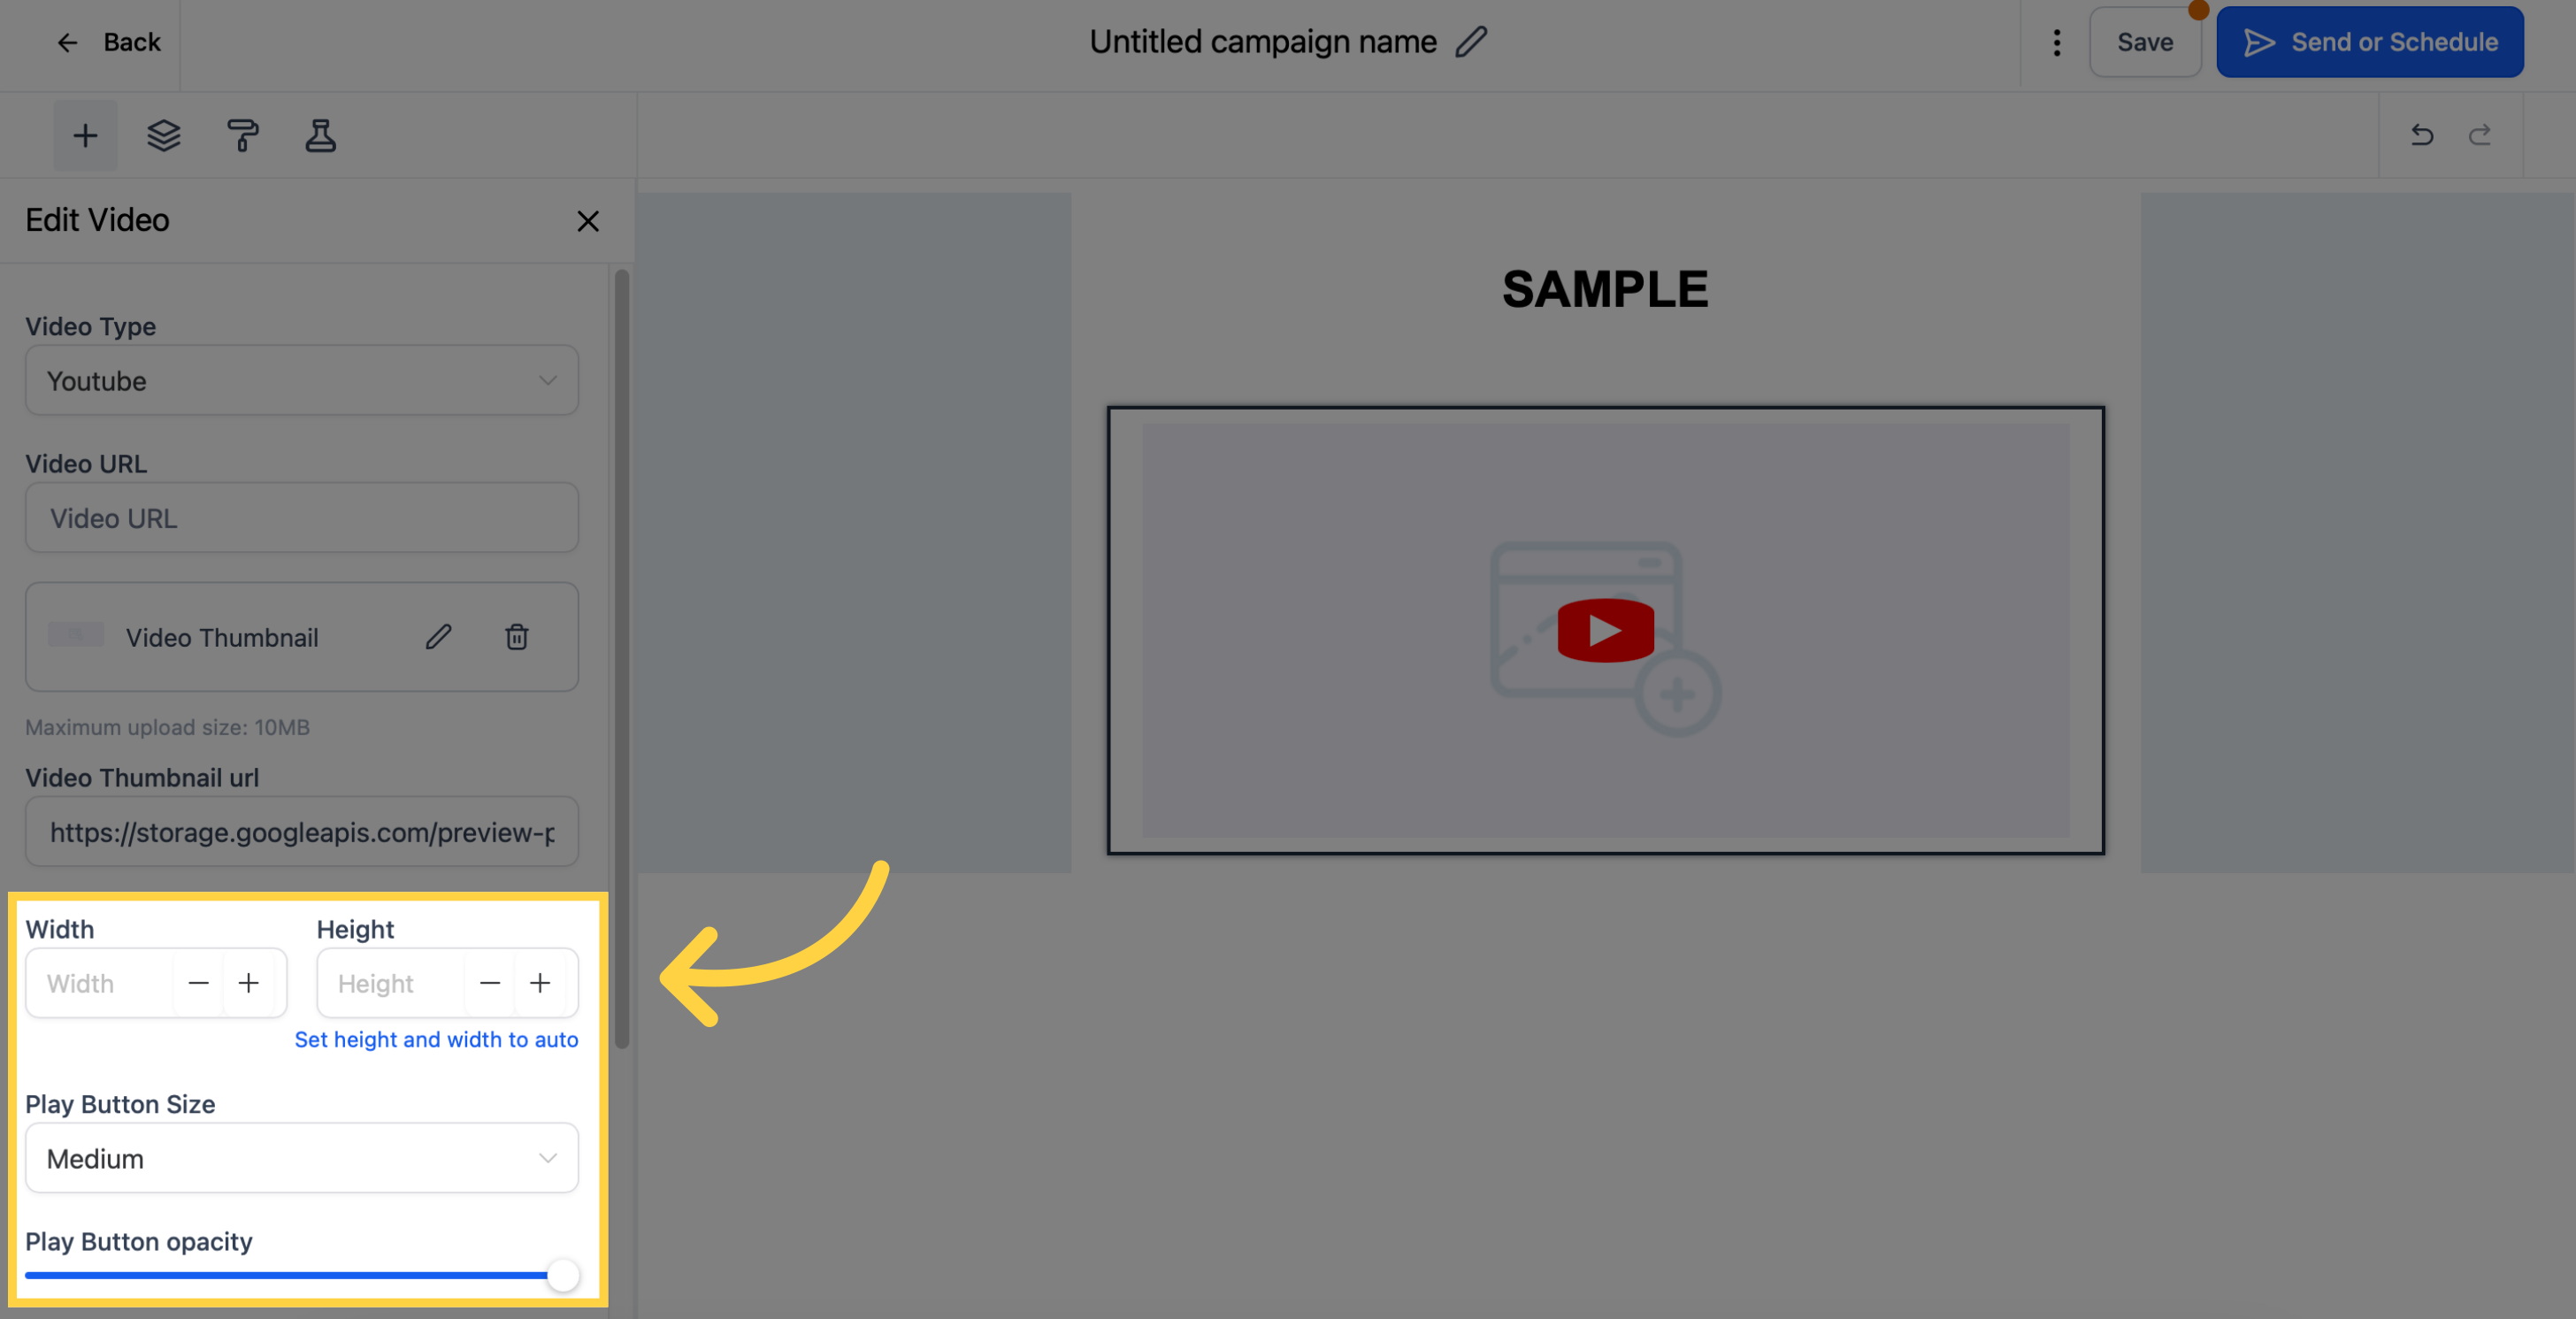
Task: Click the delete thumbnail trash icon
Action: (x=515, y=636)
